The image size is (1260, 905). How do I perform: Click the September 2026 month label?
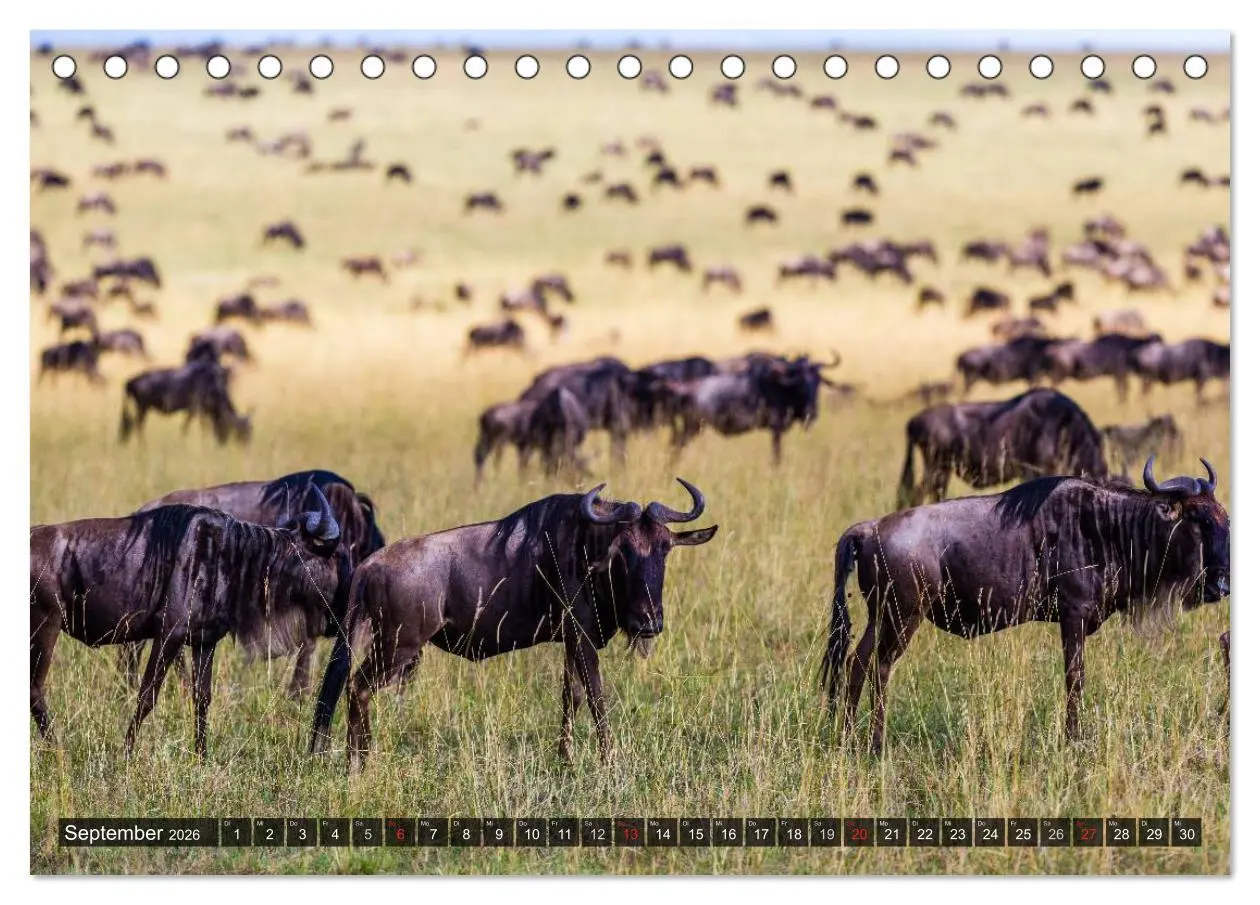[x=132, y=833]
